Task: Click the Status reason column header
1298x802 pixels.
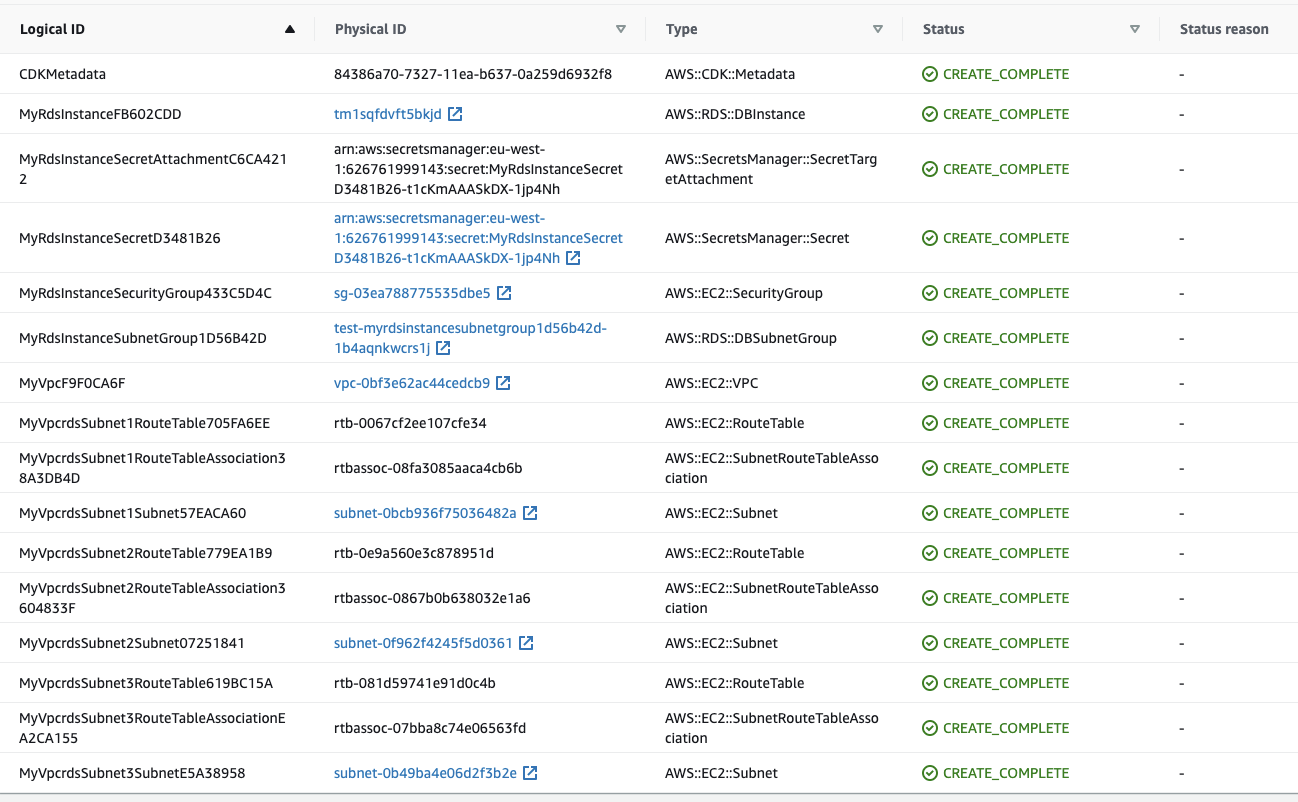Action: [1224, 29]
